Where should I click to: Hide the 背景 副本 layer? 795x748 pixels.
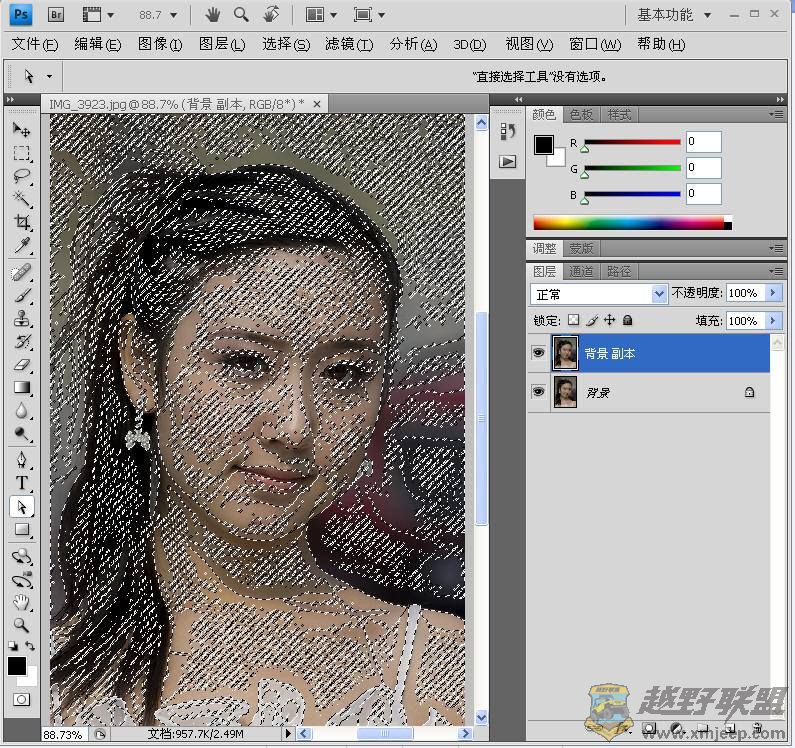(x=539, y=353)
